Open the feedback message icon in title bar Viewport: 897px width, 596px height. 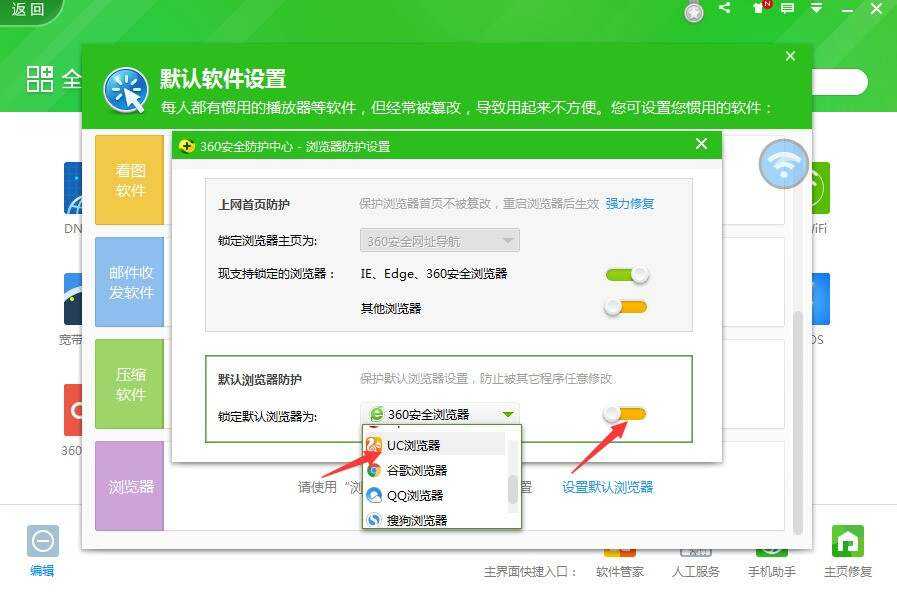pyautogui.click(x=788, y=8)
